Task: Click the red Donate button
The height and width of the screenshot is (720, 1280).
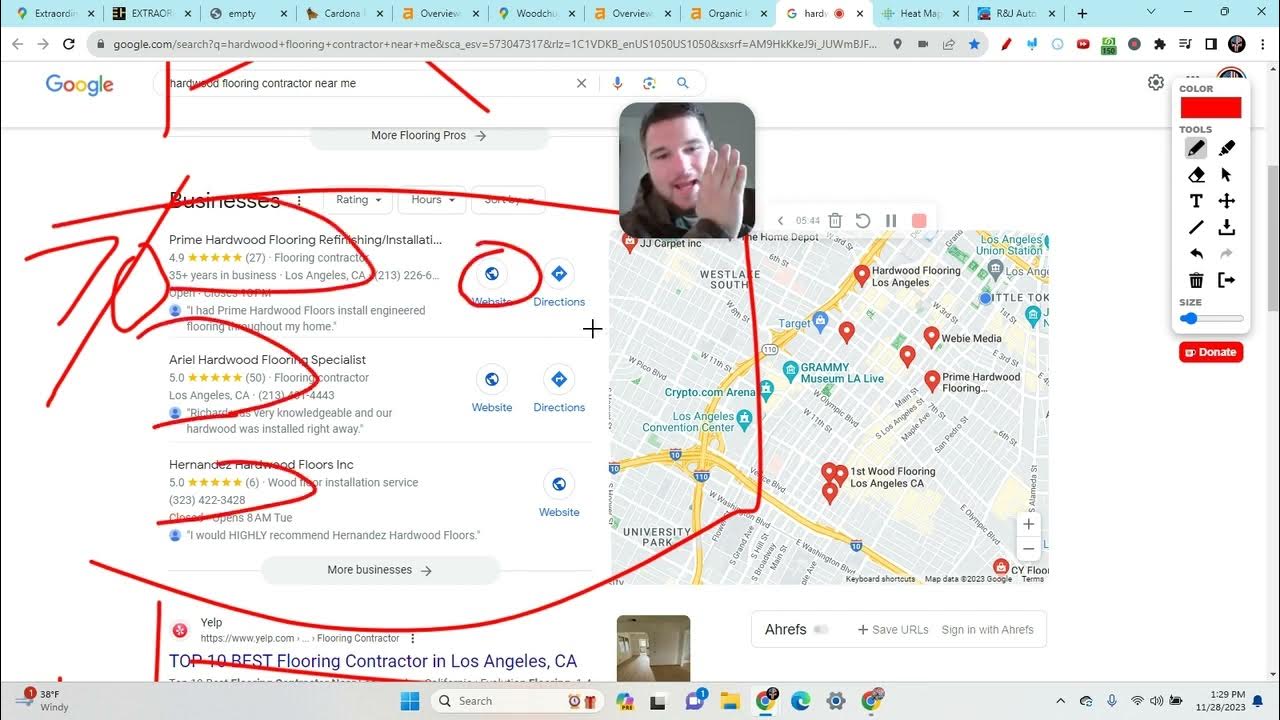Action: 1211,352
